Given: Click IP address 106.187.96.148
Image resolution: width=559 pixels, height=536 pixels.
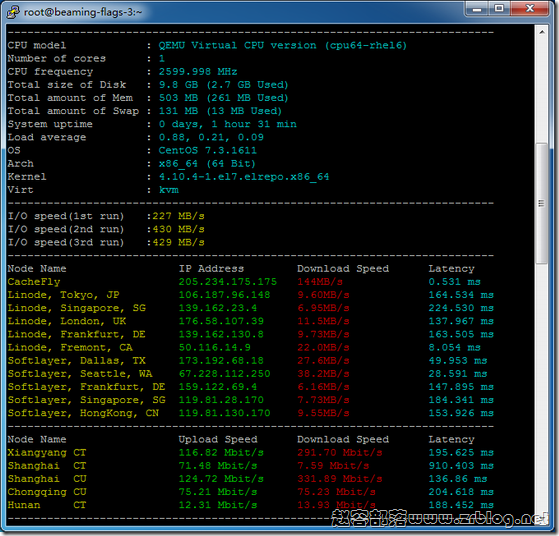Looking at the screenshot, I should click(224, 295).
